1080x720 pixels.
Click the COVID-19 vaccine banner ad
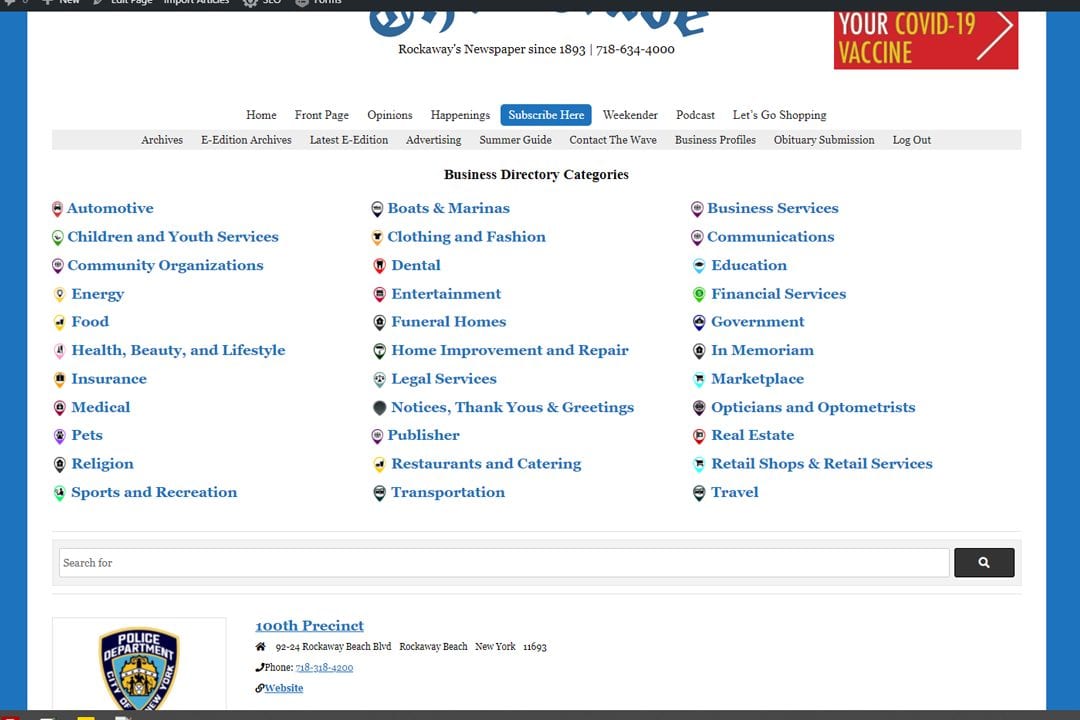tap(926, 39)
